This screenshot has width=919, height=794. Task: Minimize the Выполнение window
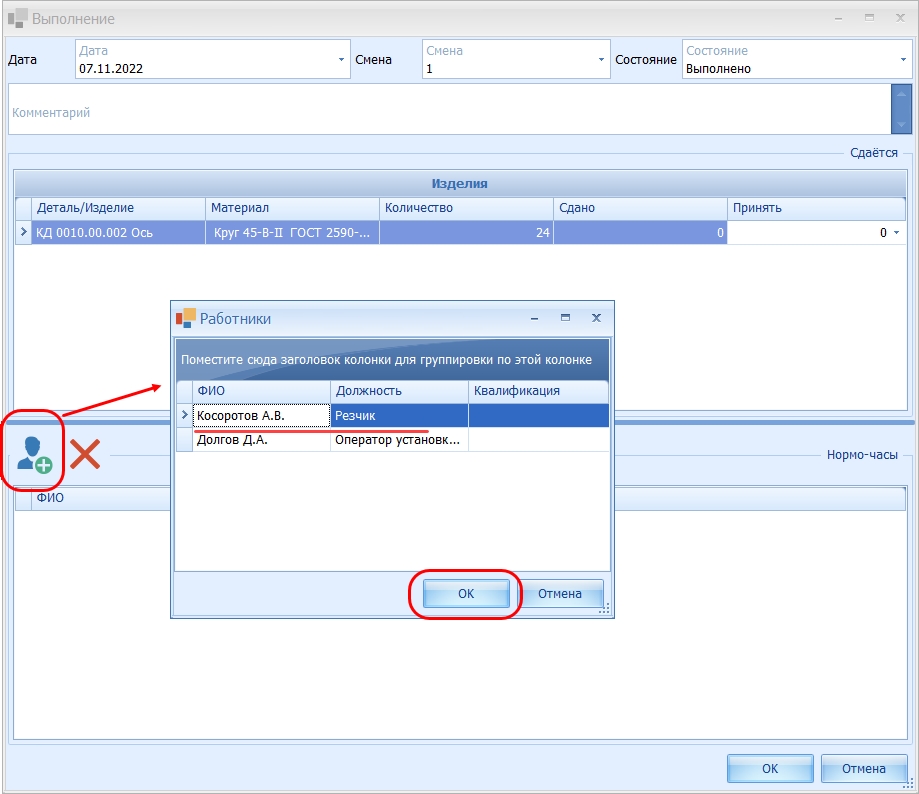[x=838, y=19]
